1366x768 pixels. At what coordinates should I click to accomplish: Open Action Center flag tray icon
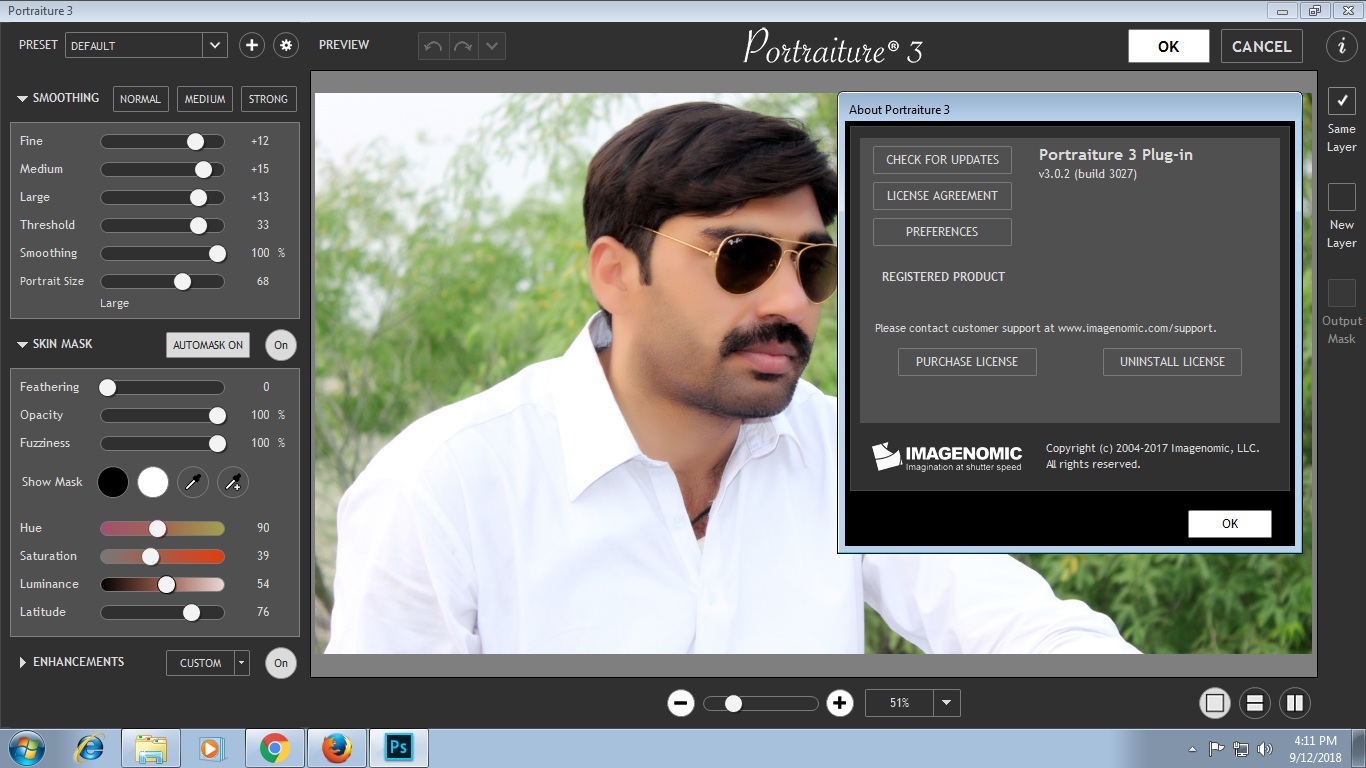coord(1217,748)
